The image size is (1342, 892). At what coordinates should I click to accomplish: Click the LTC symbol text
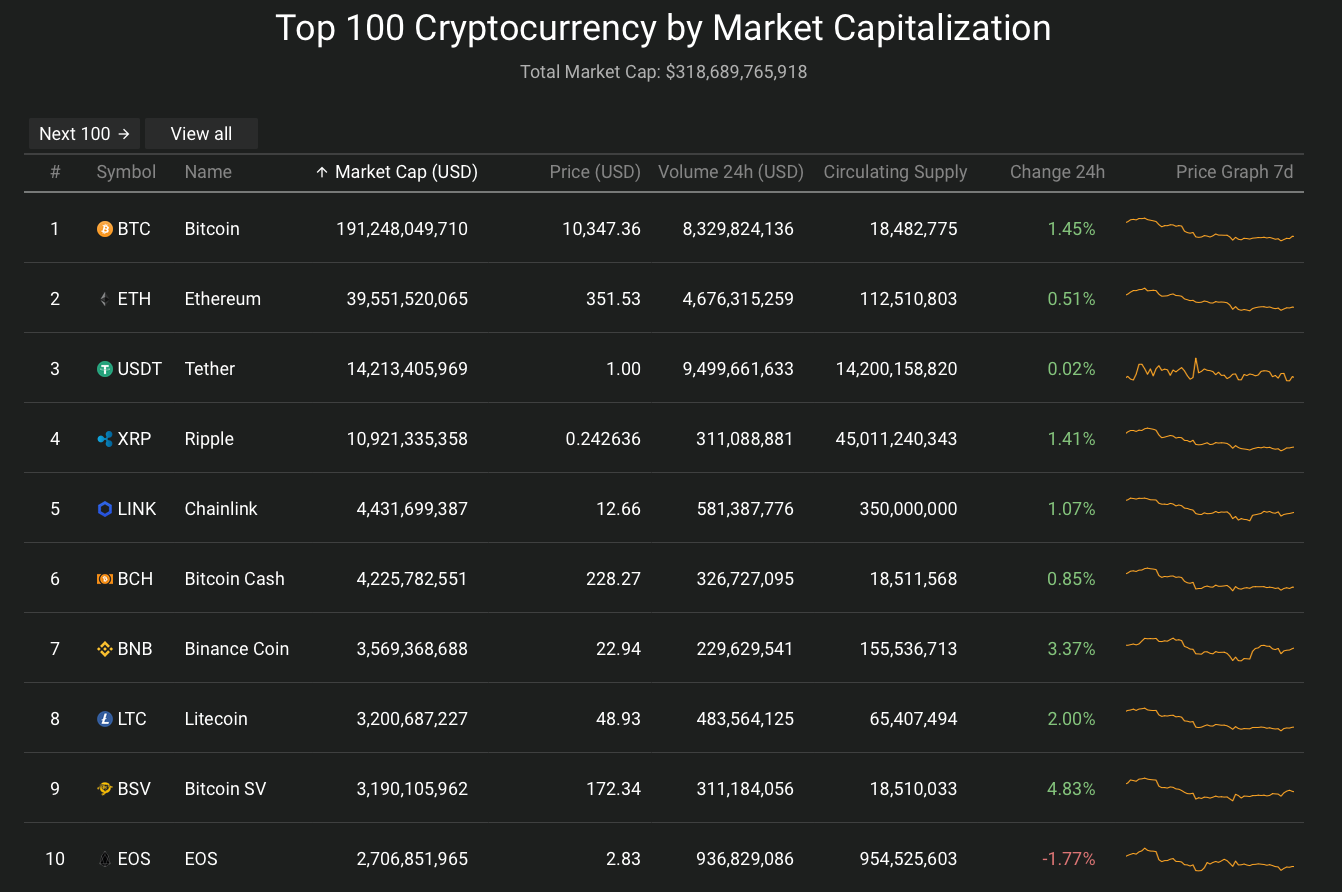(132, 719)
